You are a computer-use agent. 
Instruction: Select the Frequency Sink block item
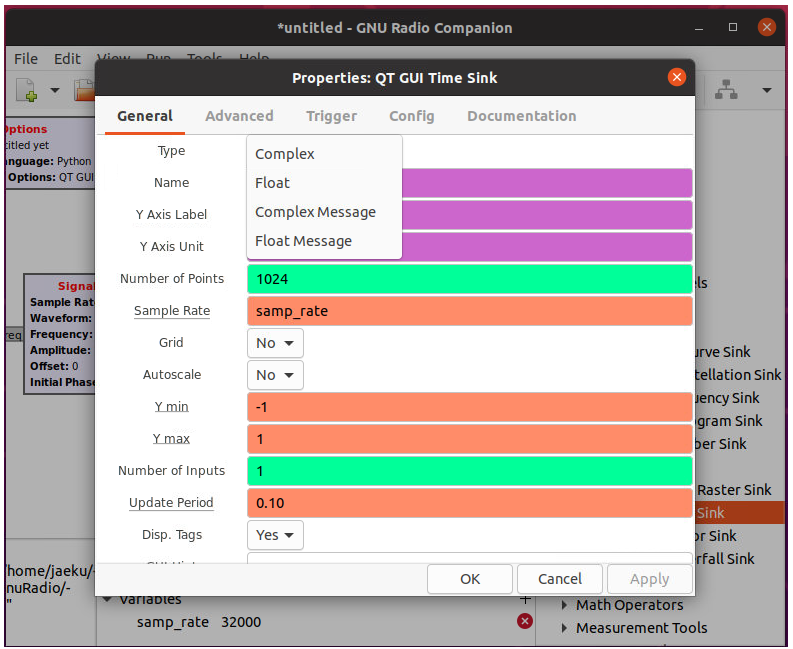click(727, 398)
